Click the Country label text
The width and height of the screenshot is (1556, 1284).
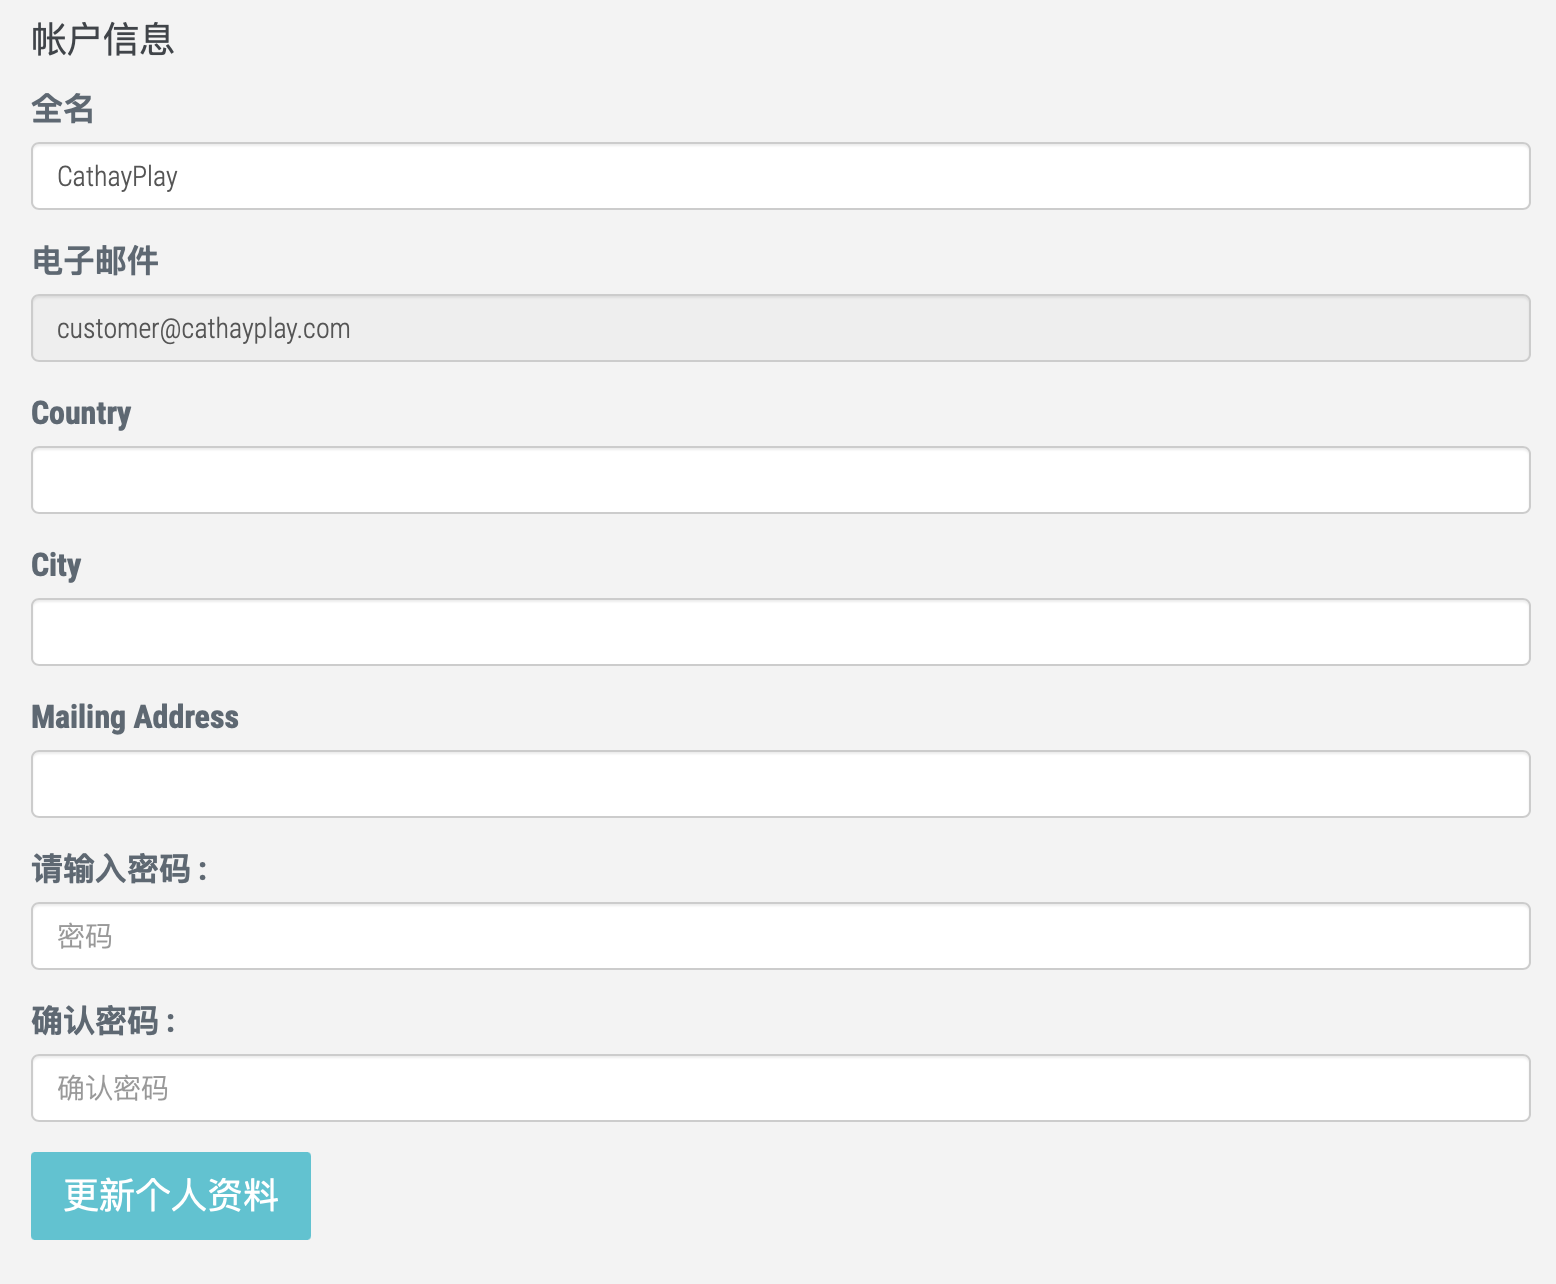[81, 413]
